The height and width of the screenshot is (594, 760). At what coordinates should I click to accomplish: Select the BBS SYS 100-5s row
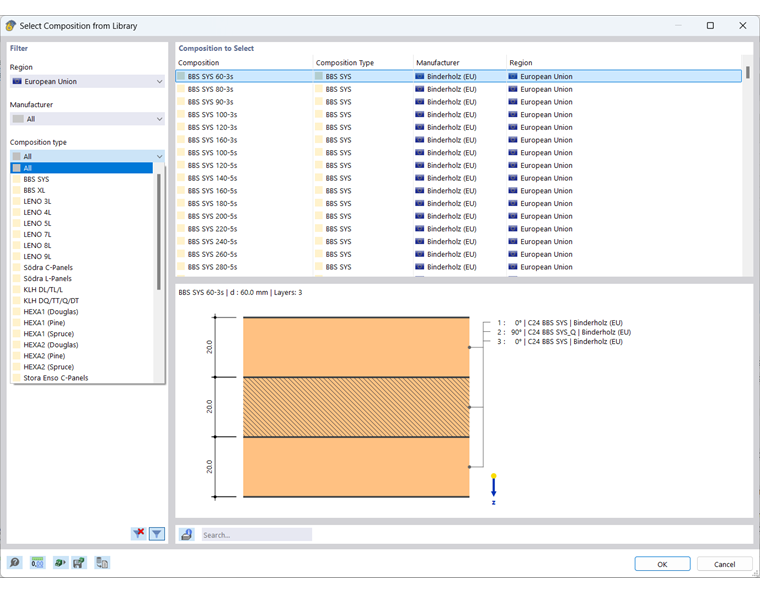click(458, 153)
